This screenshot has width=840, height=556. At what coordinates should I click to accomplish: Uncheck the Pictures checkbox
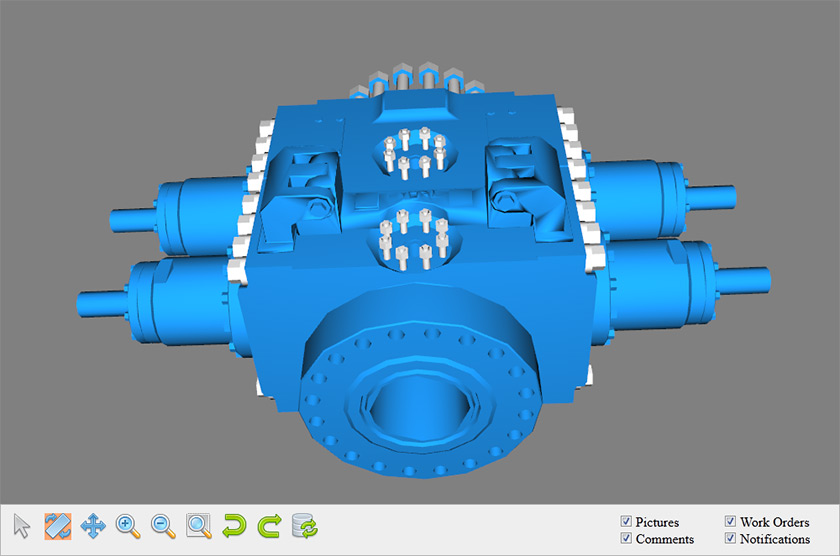click(x=626, y=521)
